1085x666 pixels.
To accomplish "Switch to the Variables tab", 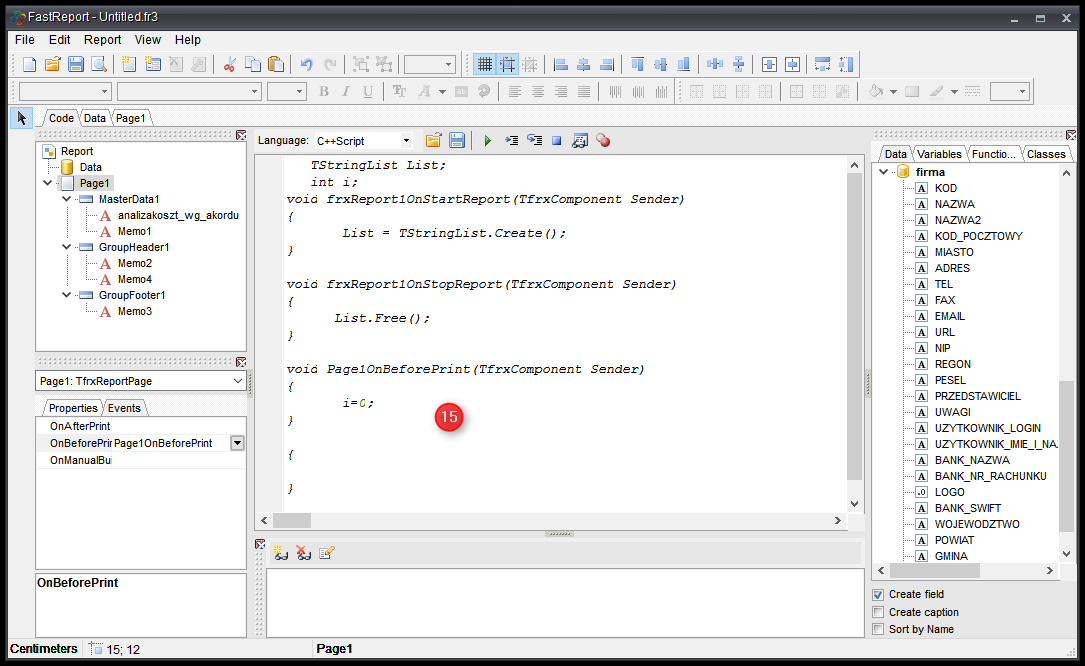I will [x=939, y=154].
